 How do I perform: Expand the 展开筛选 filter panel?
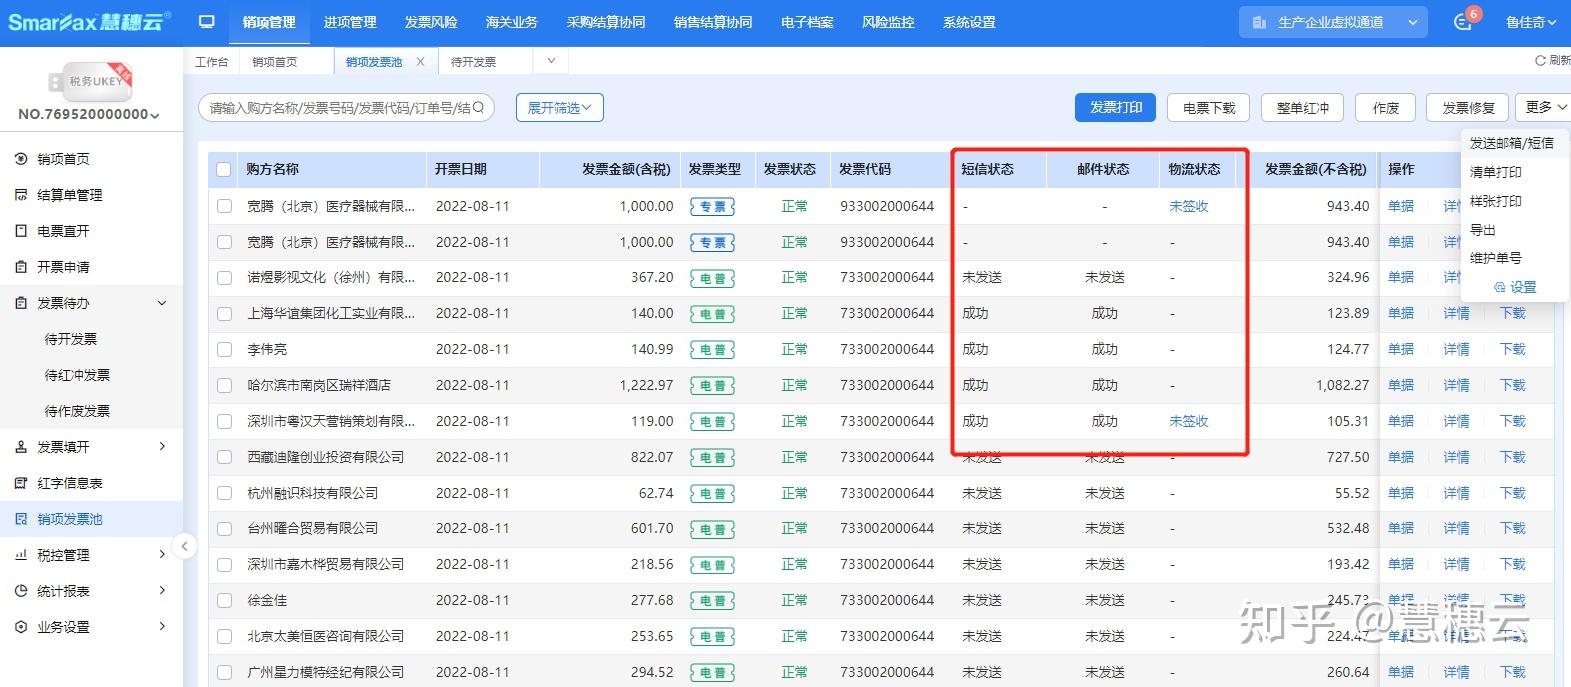click(560, 108)
